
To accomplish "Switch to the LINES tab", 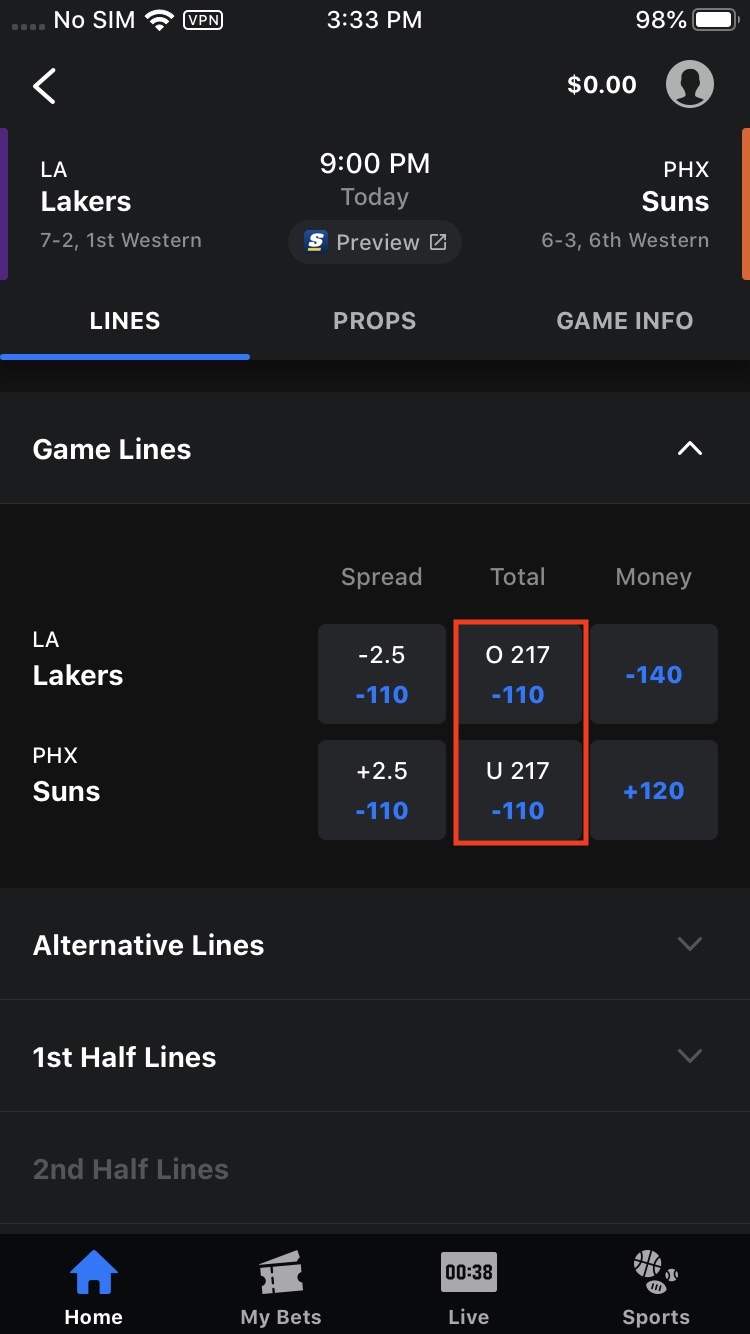I will [125, 321].
